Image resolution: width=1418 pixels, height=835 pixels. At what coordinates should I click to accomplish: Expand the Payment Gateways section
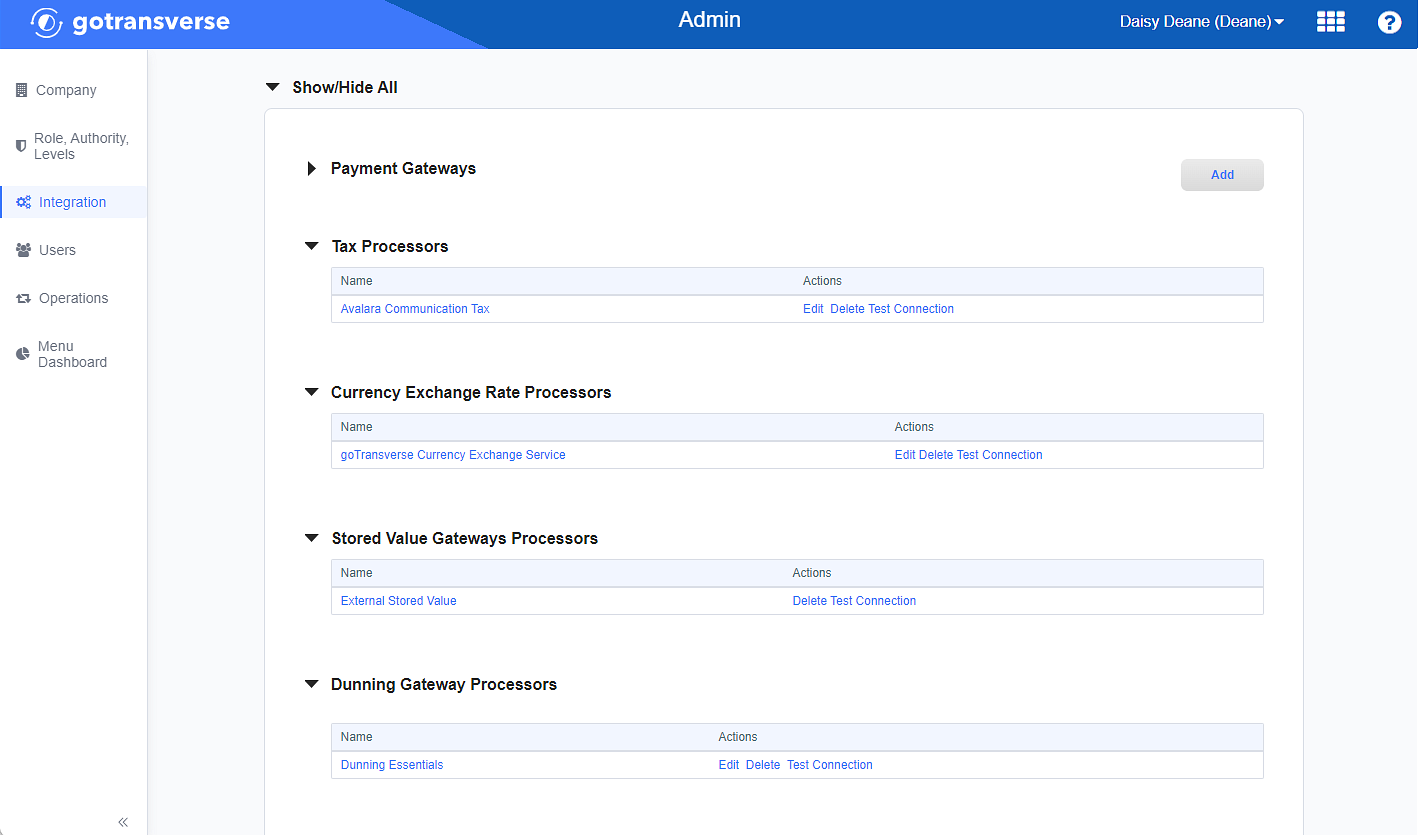click(x=311, y=169)
